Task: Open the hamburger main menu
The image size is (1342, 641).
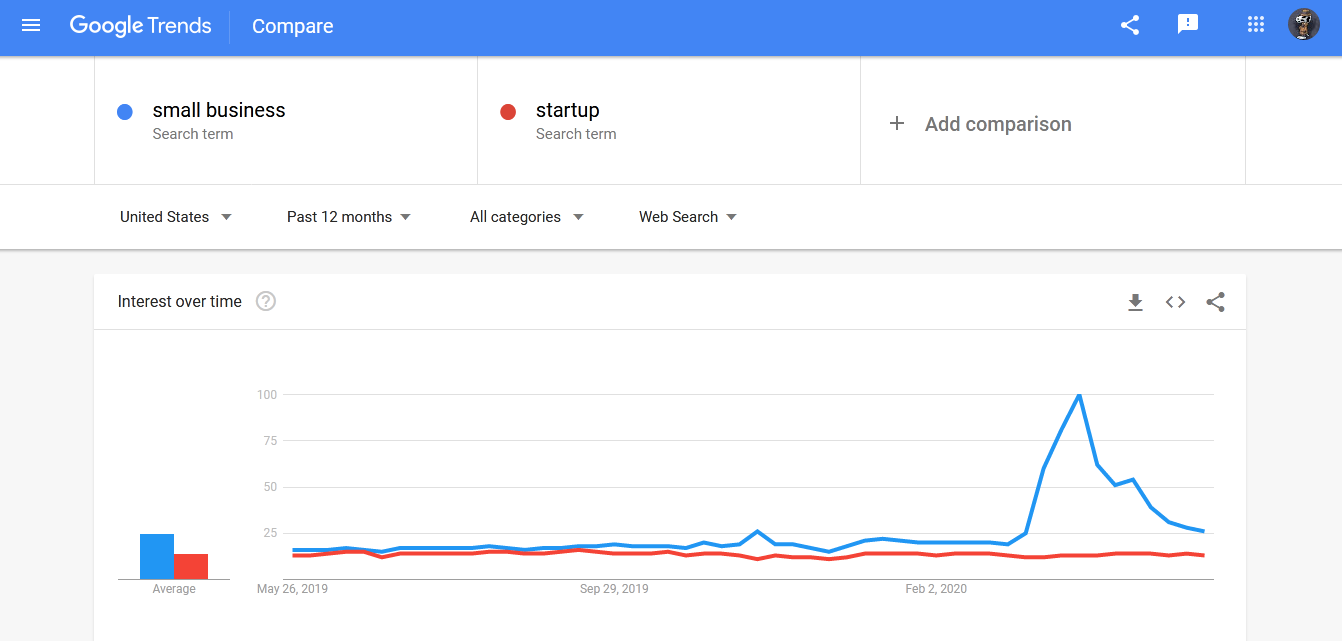Action: point(31,26)
